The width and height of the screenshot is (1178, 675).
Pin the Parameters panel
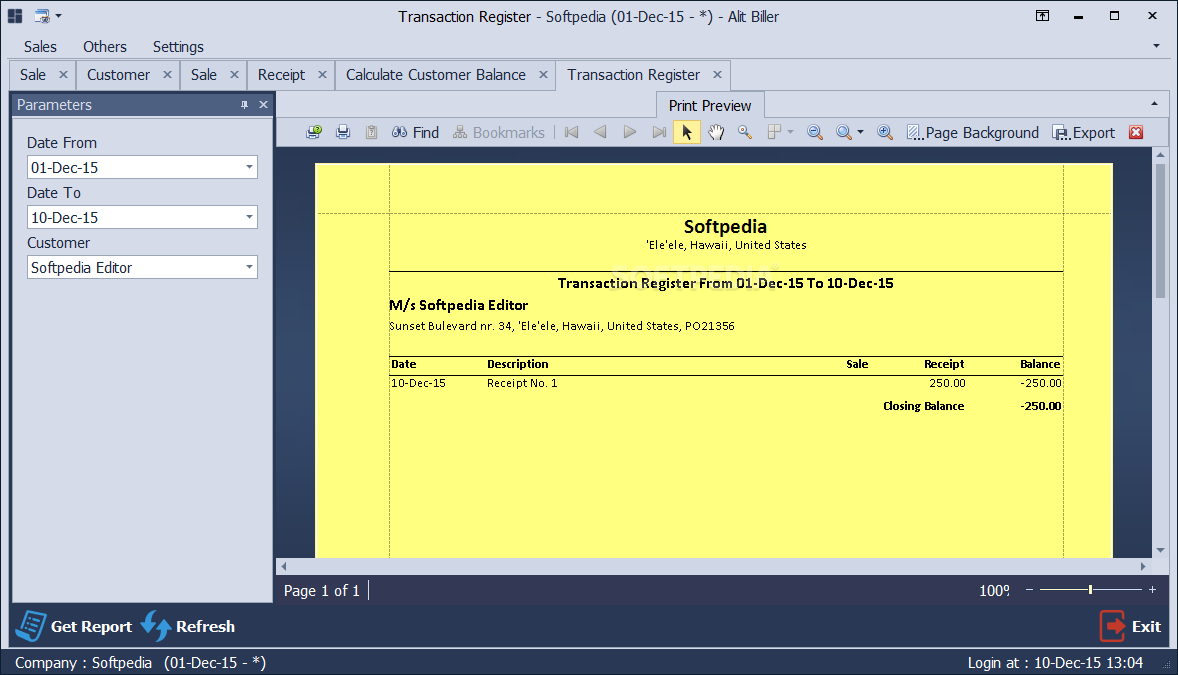(244, 104)
